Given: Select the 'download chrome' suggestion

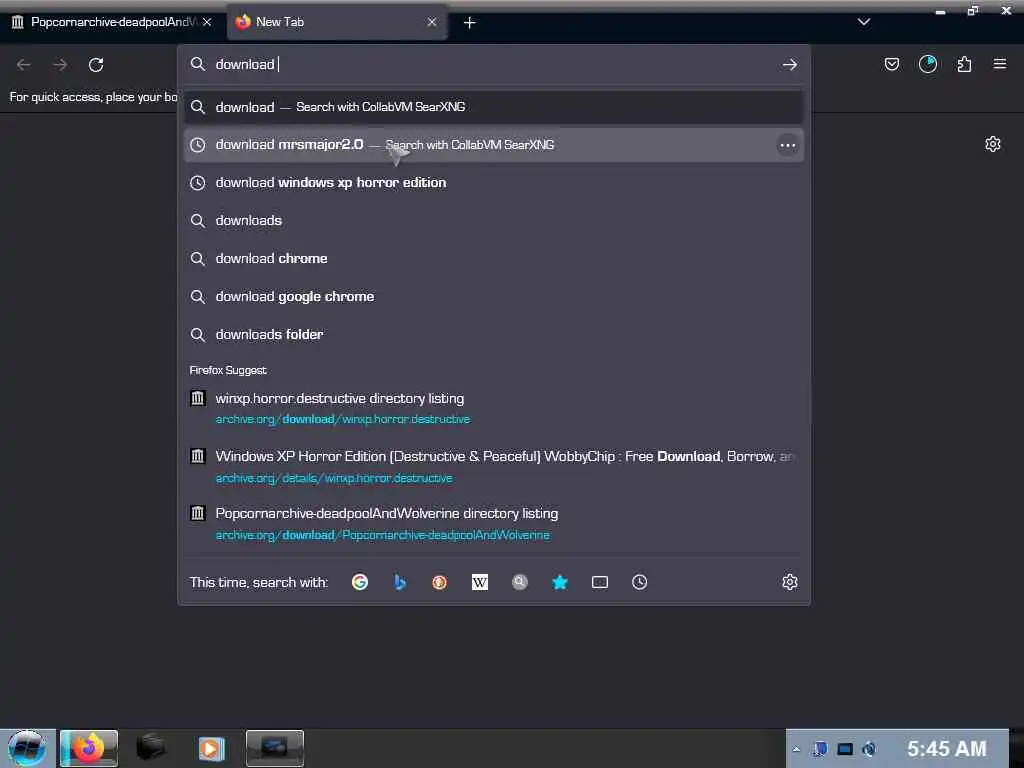Looking at the screenshot, I should pos(493,259).
